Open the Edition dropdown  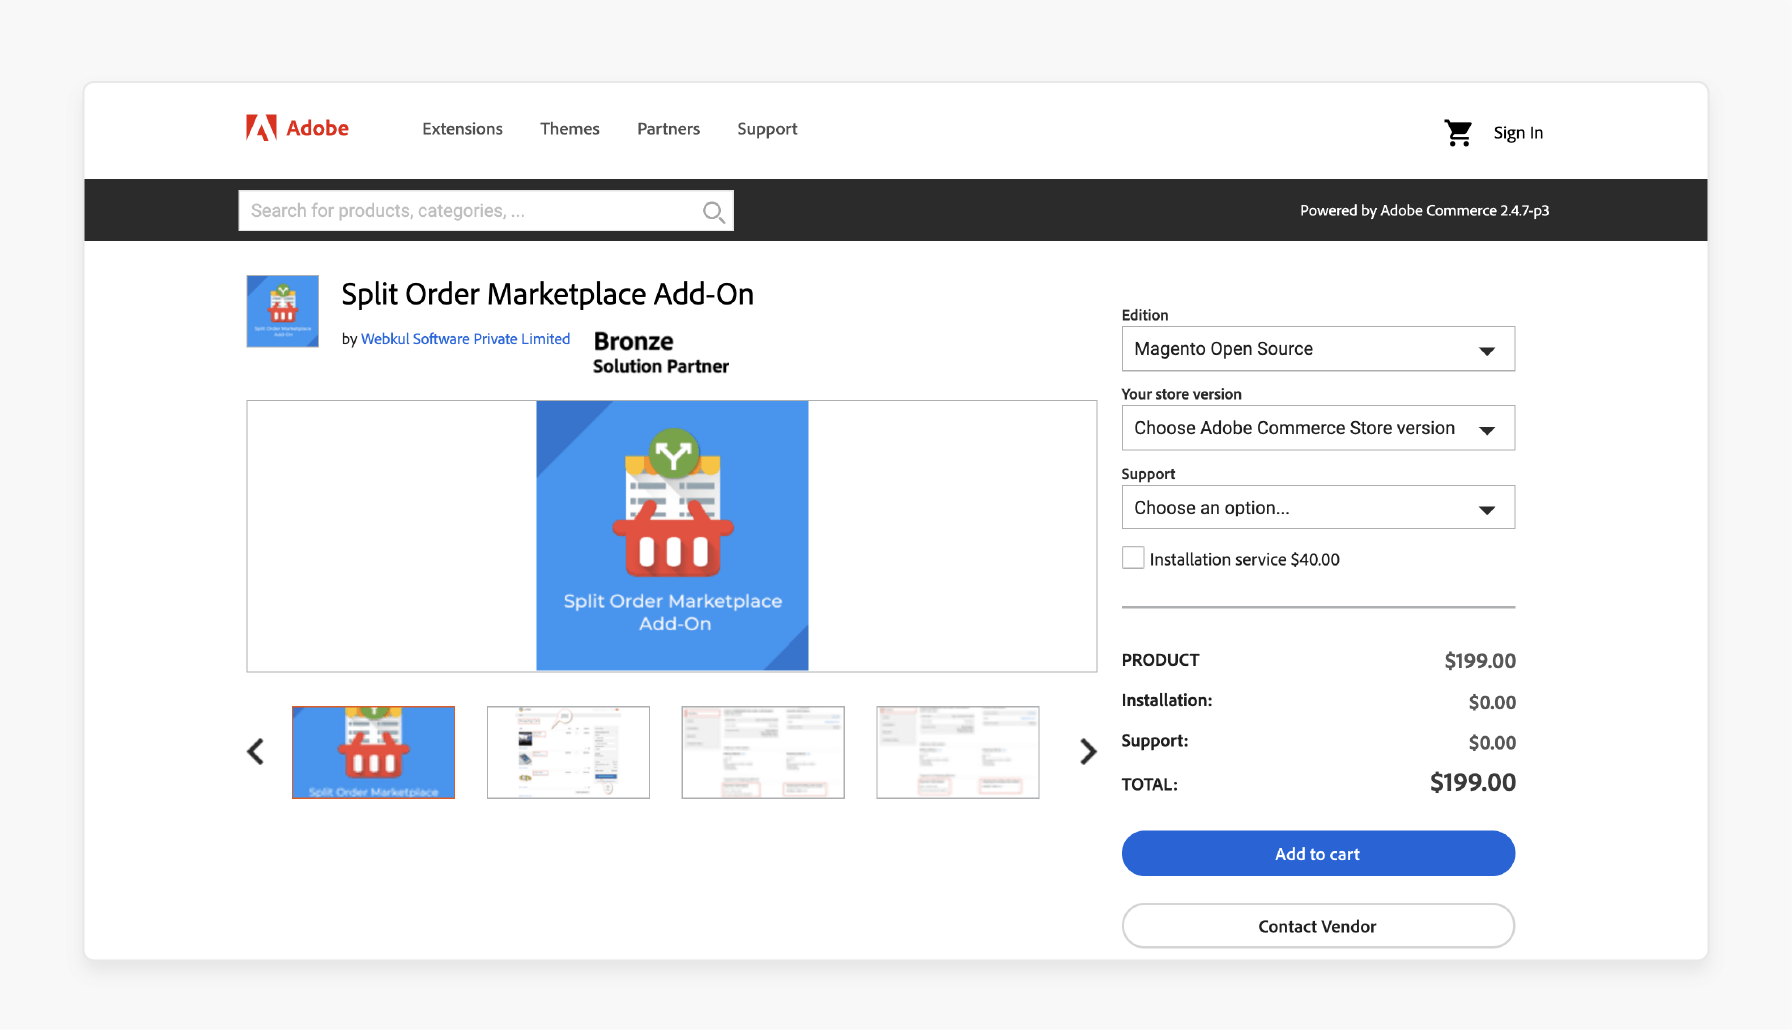[x=1318, y=349]
